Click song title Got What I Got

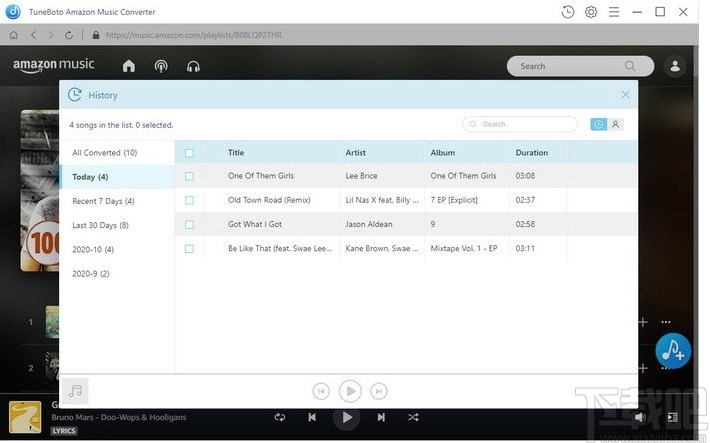click(255, 224)
